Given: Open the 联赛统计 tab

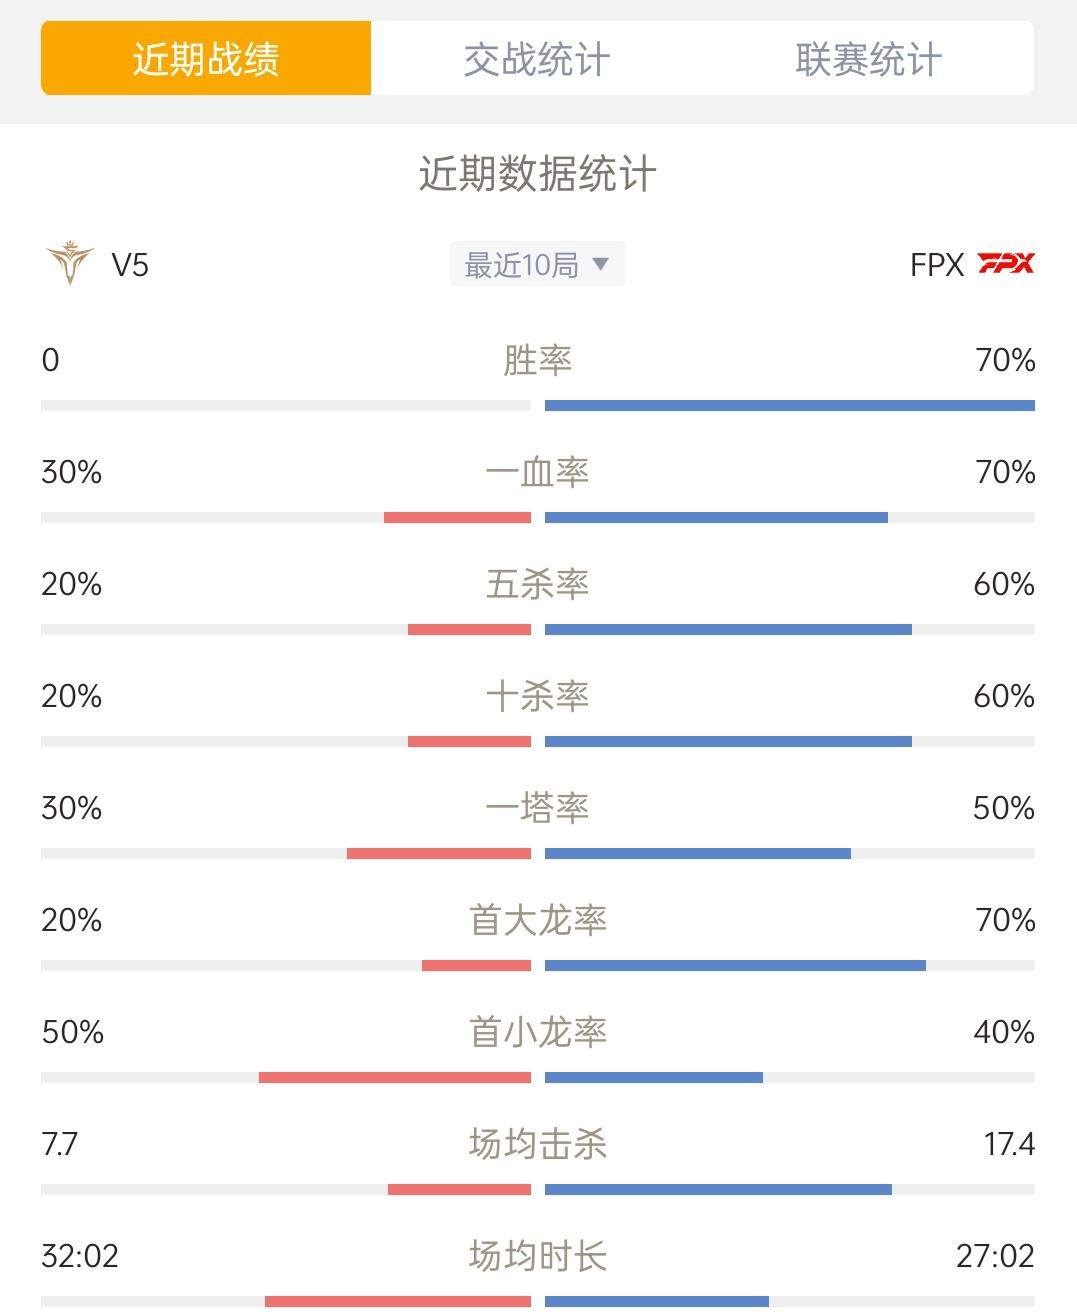Looking at the screenshot, I should 868,59.
